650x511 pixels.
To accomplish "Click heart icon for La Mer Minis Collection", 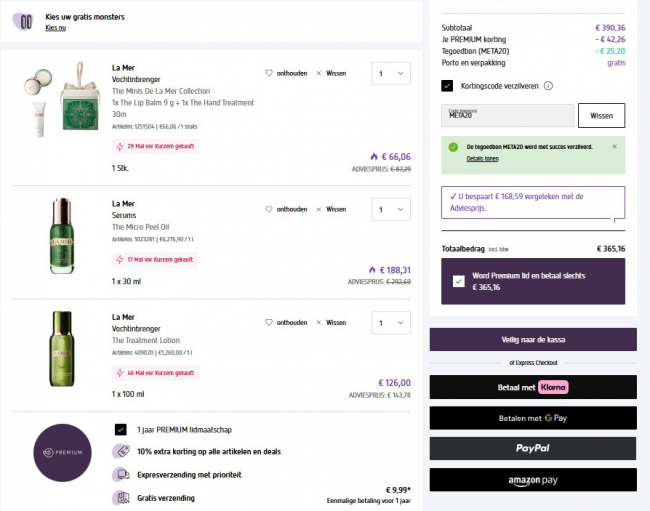I will [x=269, y=73].
